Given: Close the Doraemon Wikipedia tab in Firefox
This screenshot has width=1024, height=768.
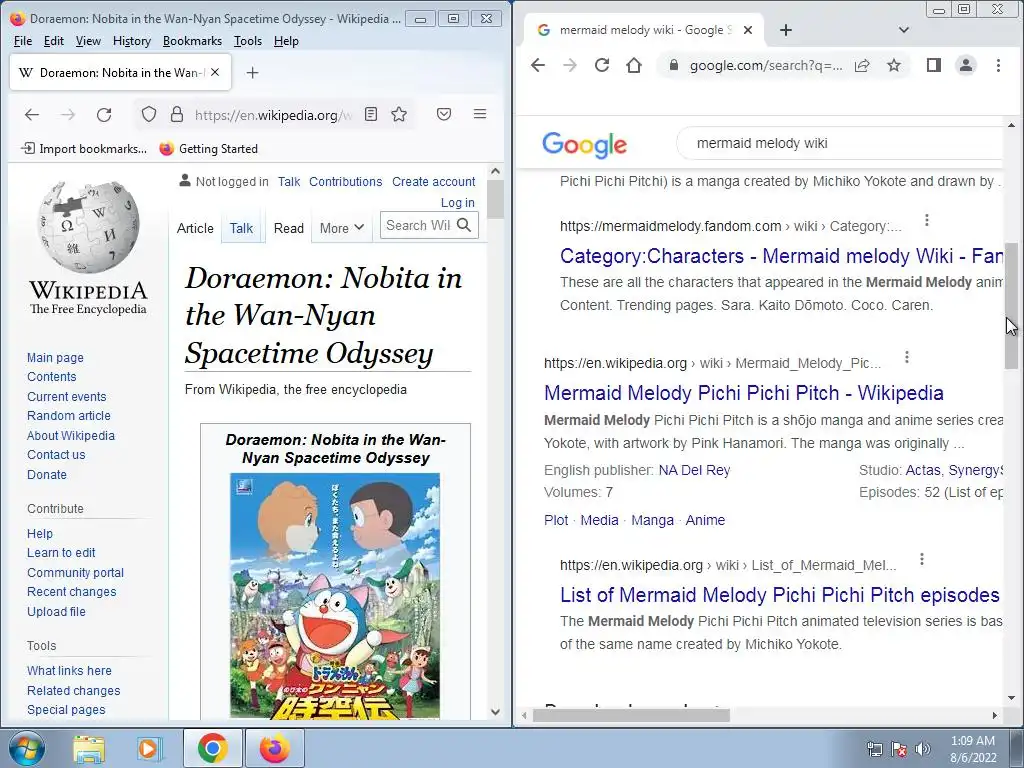Looking at the screenshot, I should 215,72.
